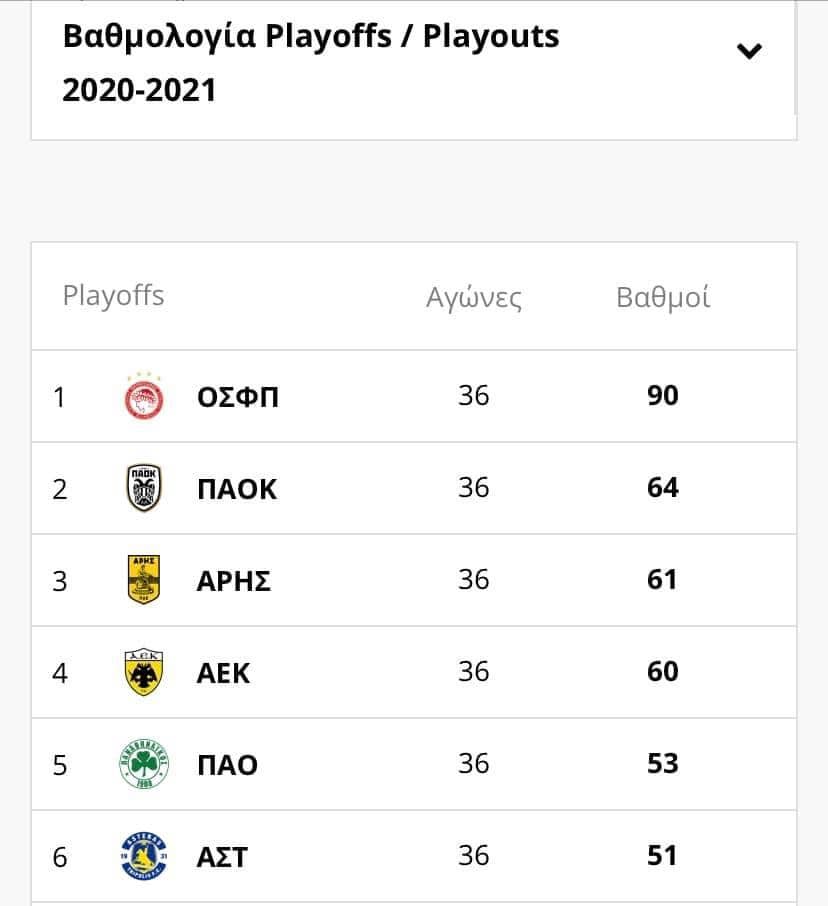Image resolution: width=828 pixels, height=906 pixels.
Task: Open the ΠΑΟΚ team link
Action: coord(237,490)
